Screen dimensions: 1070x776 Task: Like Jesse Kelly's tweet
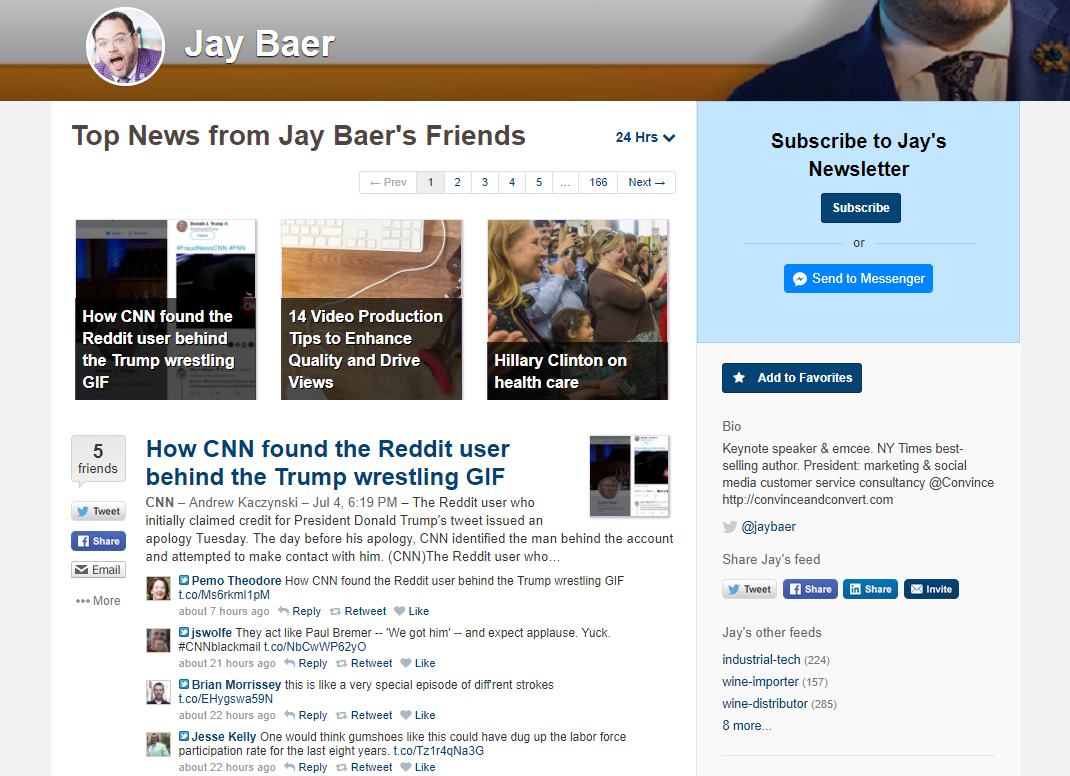(x=418, y=767)
